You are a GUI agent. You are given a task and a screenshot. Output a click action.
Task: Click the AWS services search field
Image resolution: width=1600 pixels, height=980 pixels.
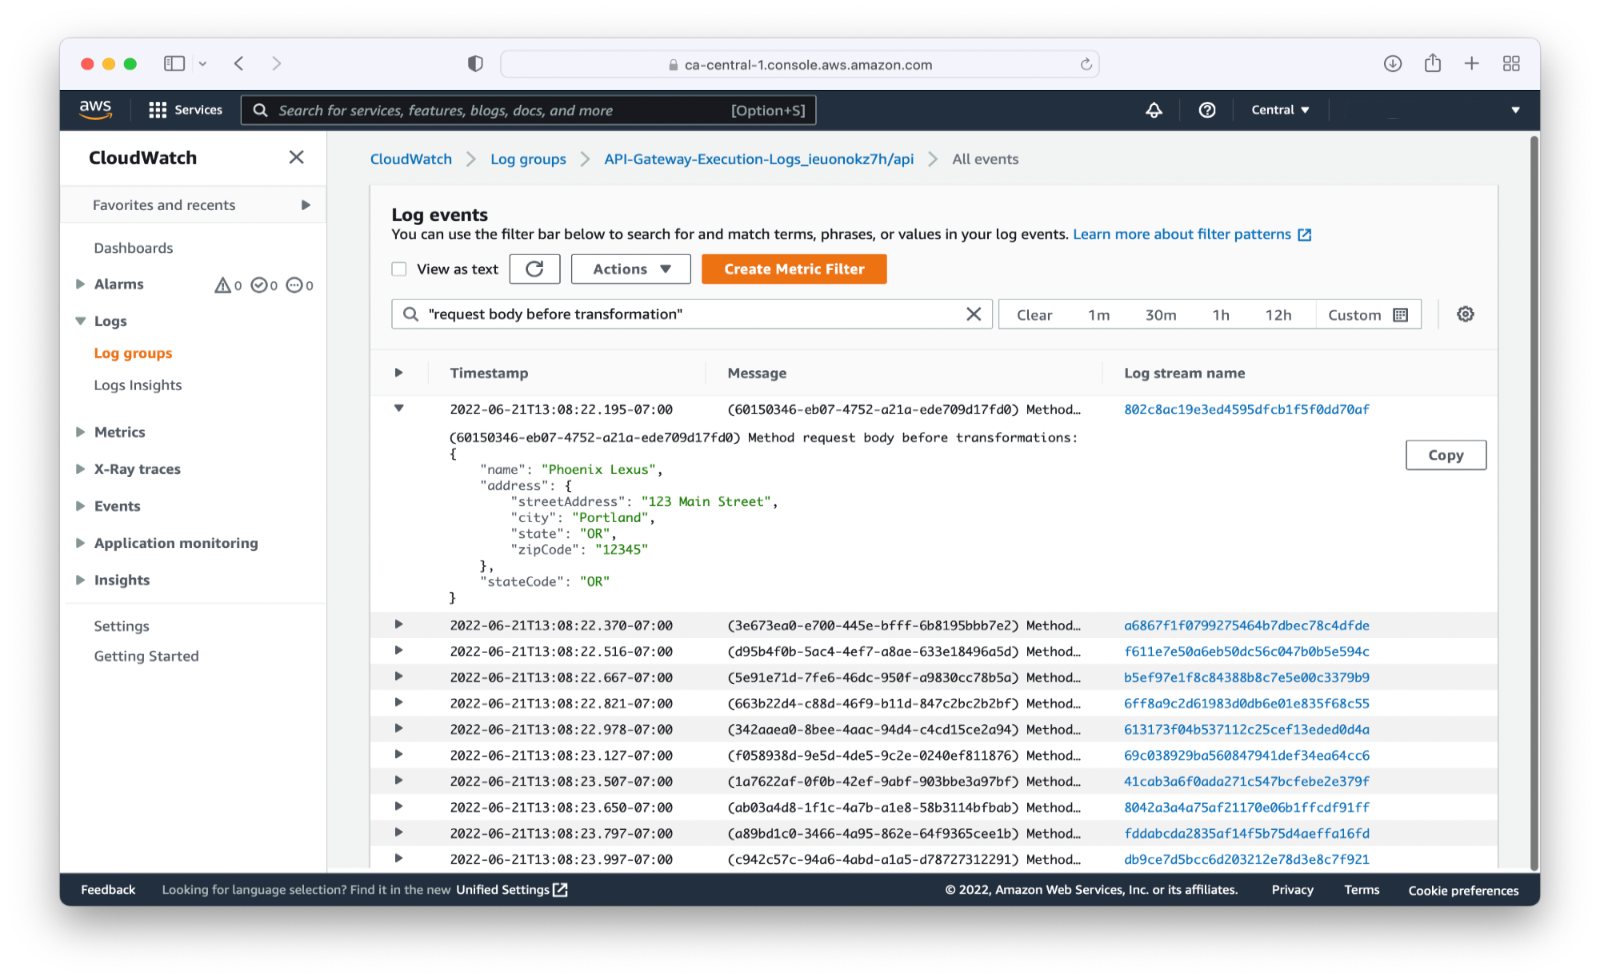528,110
